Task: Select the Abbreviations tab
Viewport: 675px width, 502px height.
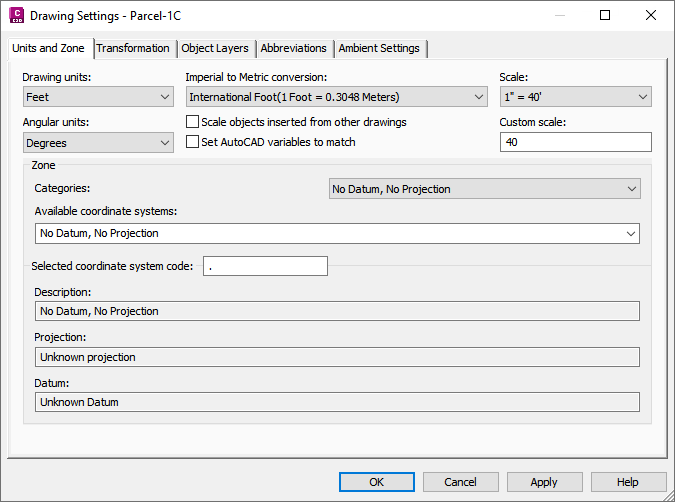Action: (x=294, y=48)
